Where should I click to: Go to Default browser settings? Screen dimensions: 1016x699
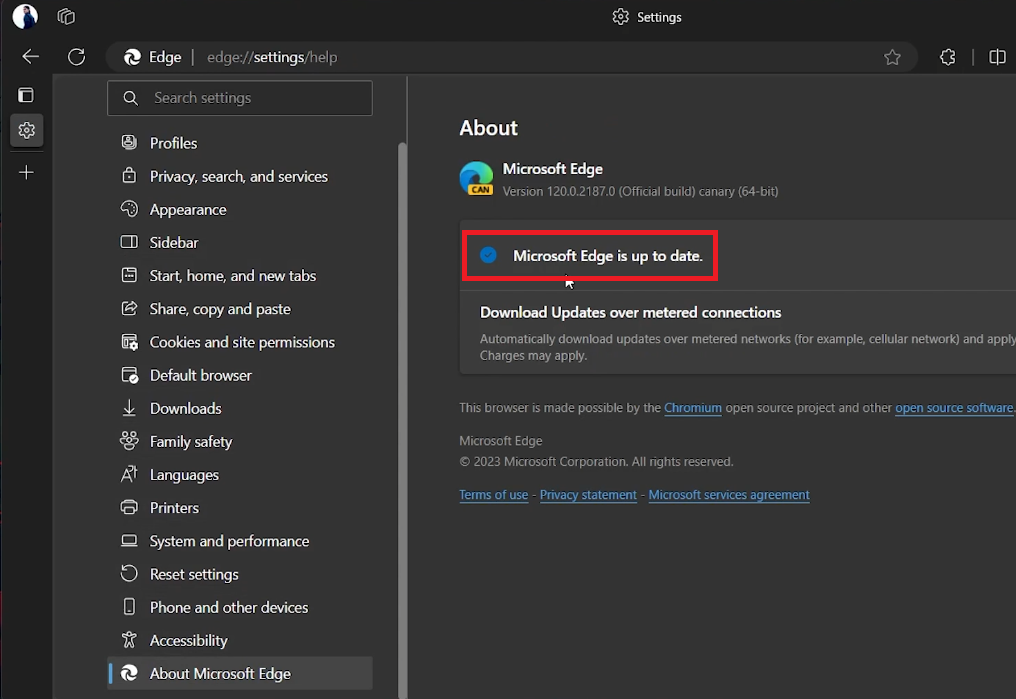(240, 375)
